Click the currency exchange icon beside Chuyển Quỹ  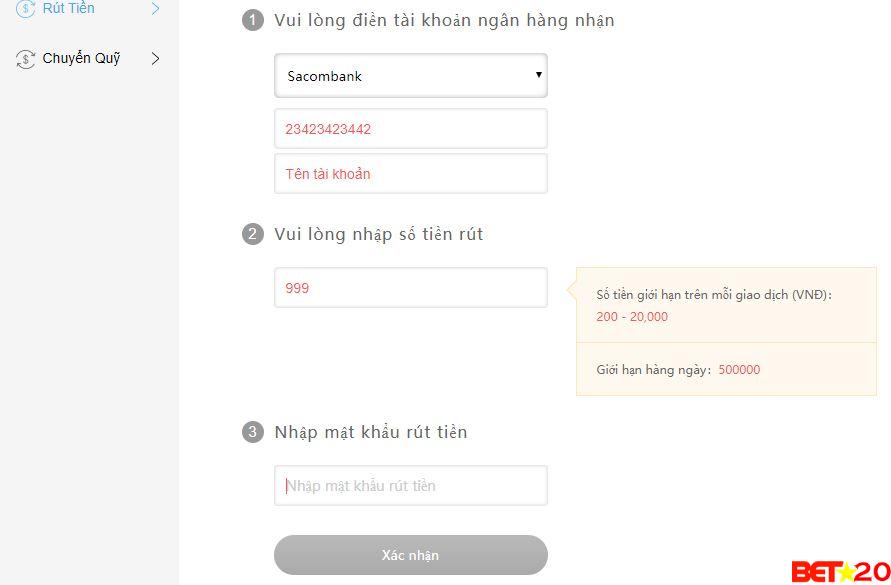25,58
